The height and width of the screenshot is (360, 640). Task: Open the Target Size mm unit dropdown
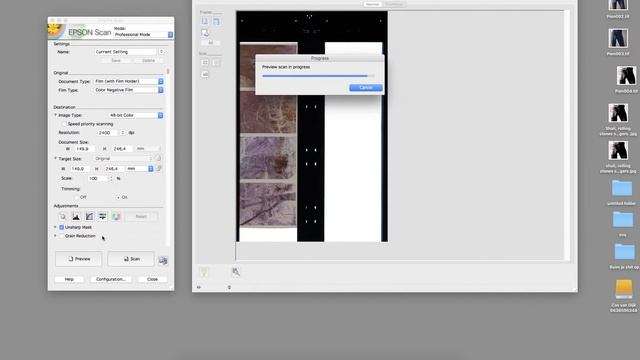[140, 168]
